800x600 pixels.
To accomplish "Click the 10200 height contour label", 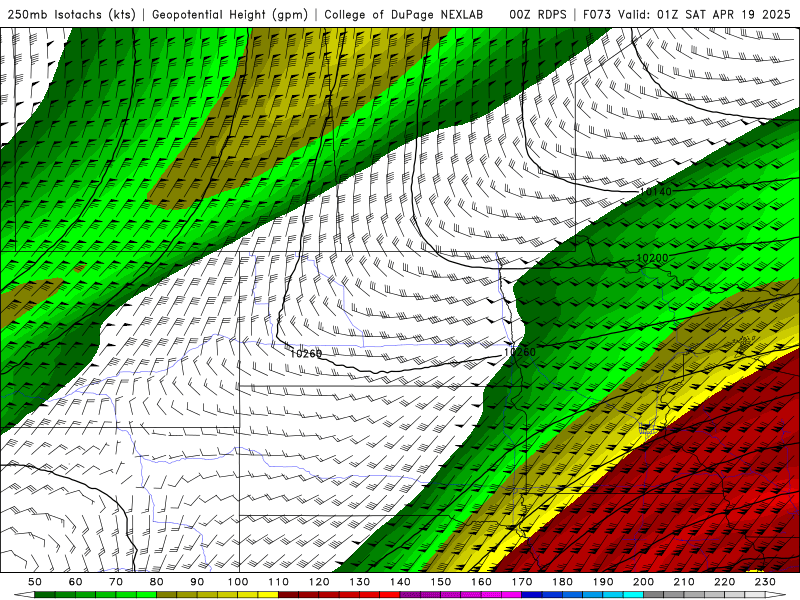I will point(652,258).
